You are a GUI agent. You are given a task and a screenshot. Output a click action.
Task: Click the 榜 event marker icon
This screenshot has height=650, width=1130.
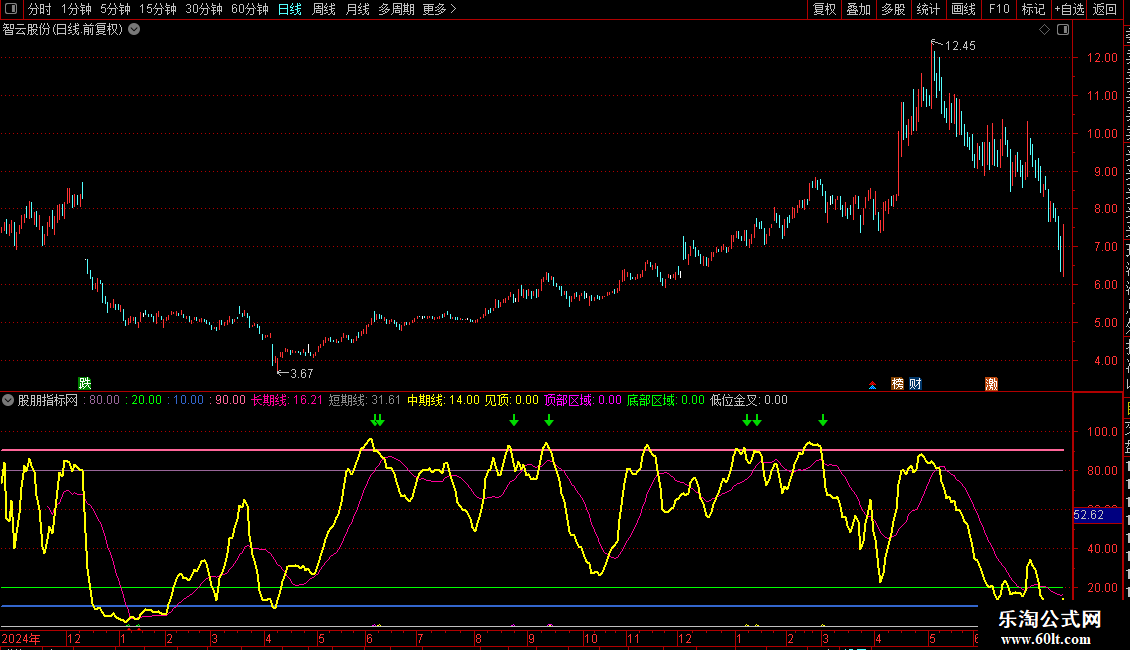coord(897,383)
